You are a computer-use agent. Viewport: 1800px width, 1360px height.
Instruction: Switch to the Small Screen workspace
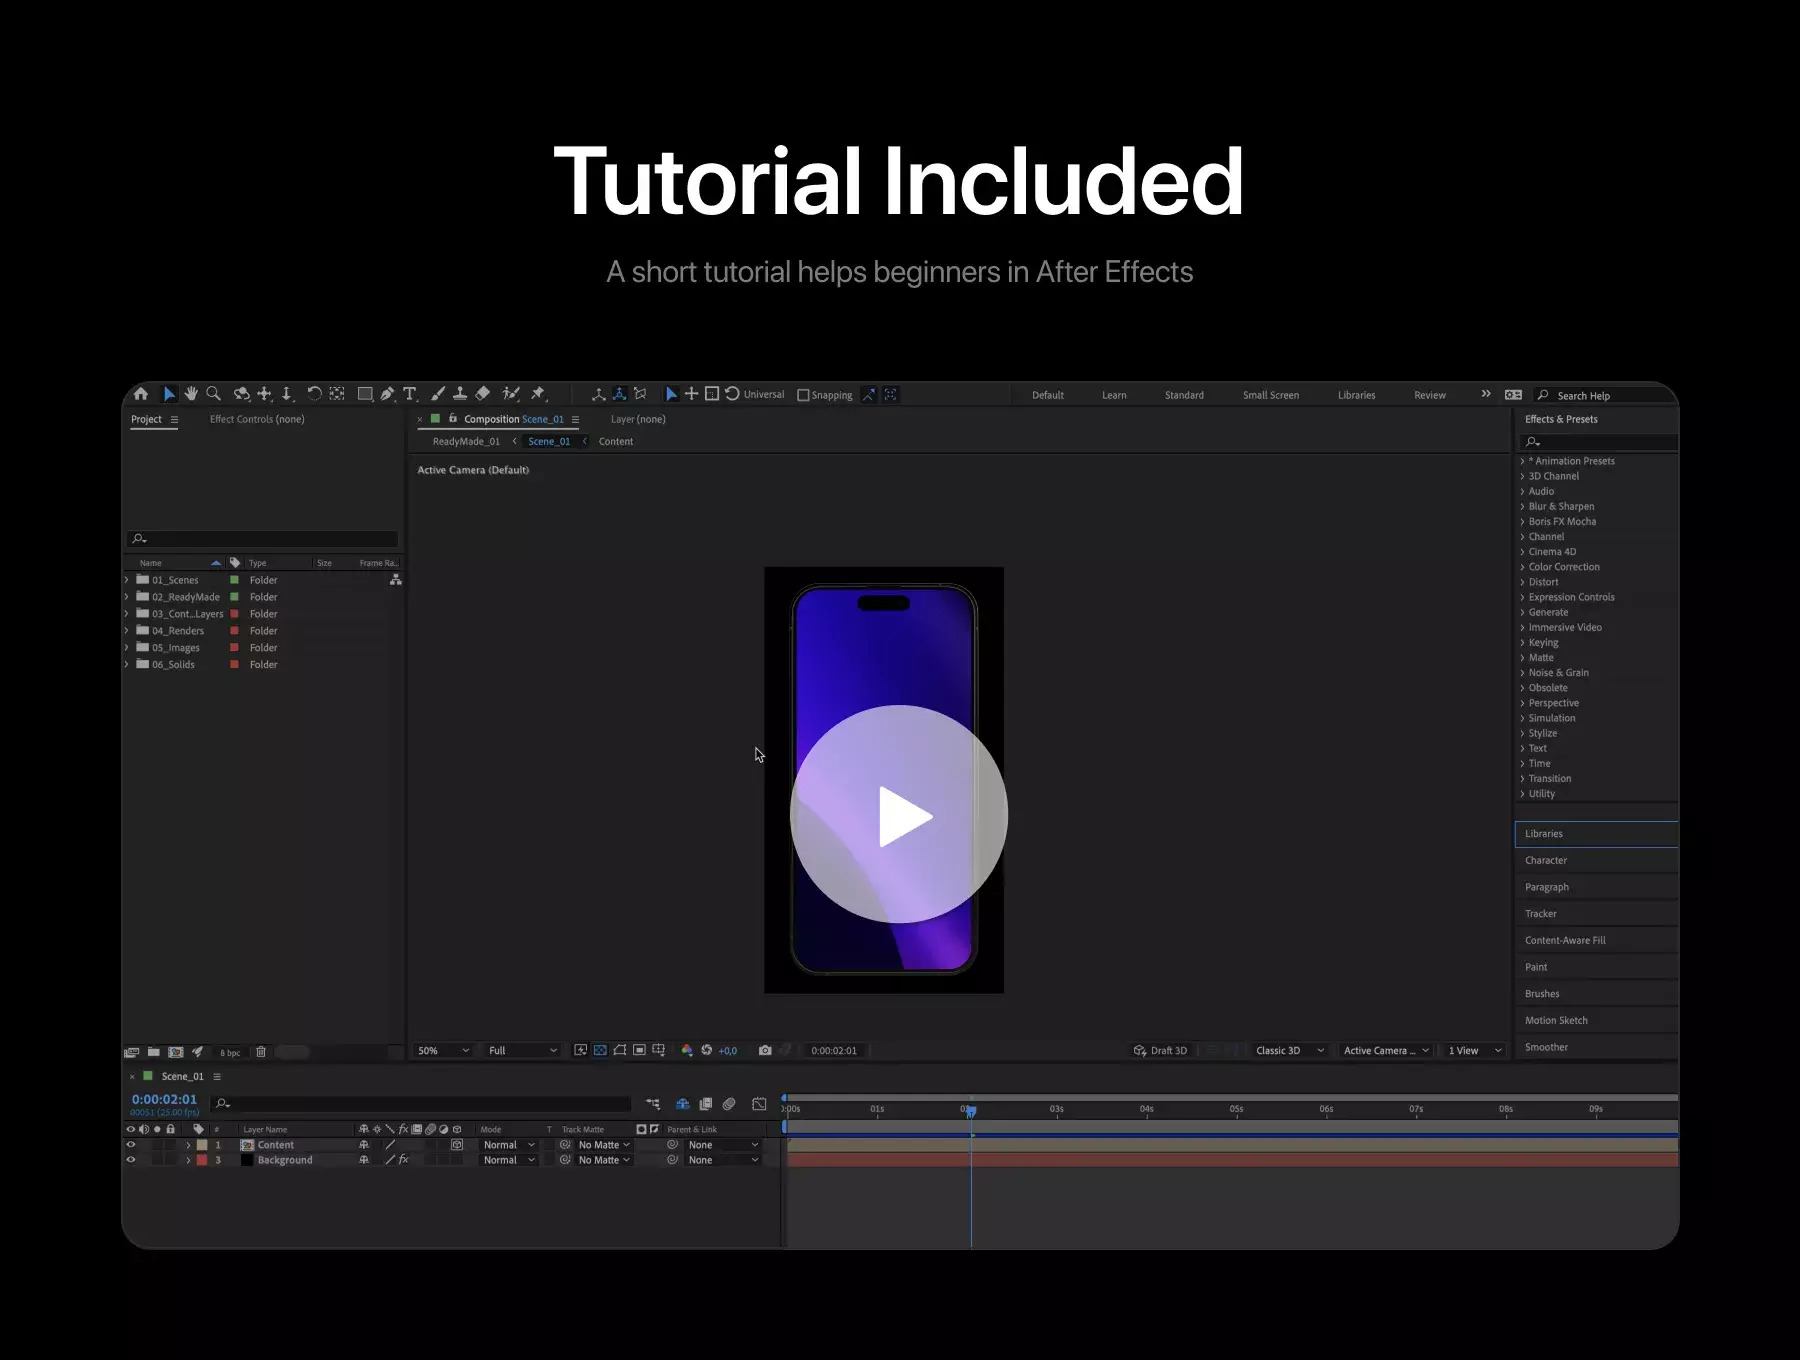point(1271,395)
